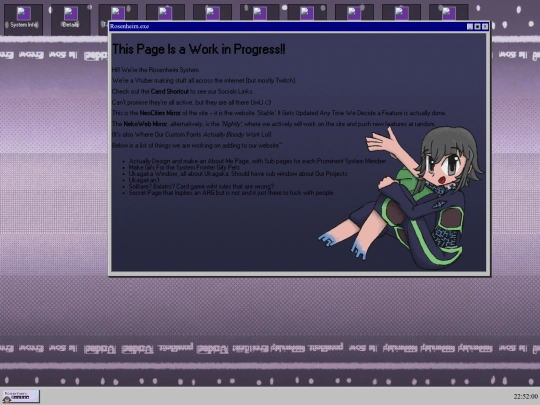Click the list item 'Solitare? Balatro? Card game'

pos(201,186)
